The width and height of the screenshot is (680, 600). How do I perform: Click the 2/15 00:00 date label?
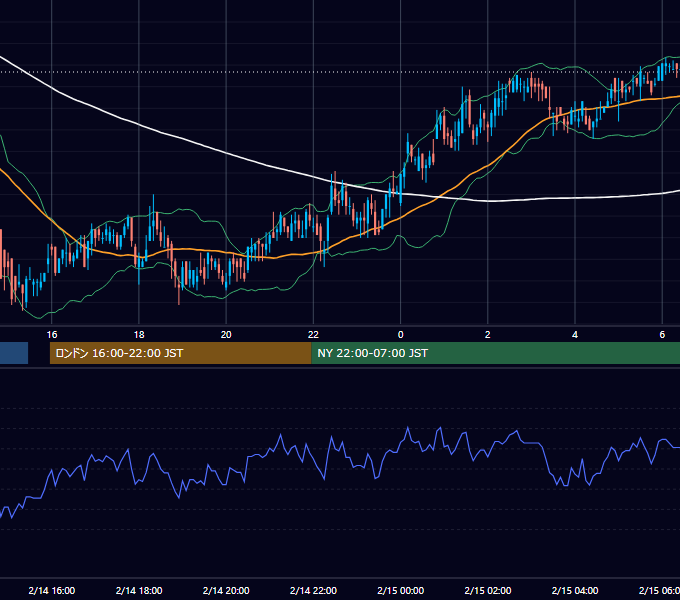tap(400, 590)
